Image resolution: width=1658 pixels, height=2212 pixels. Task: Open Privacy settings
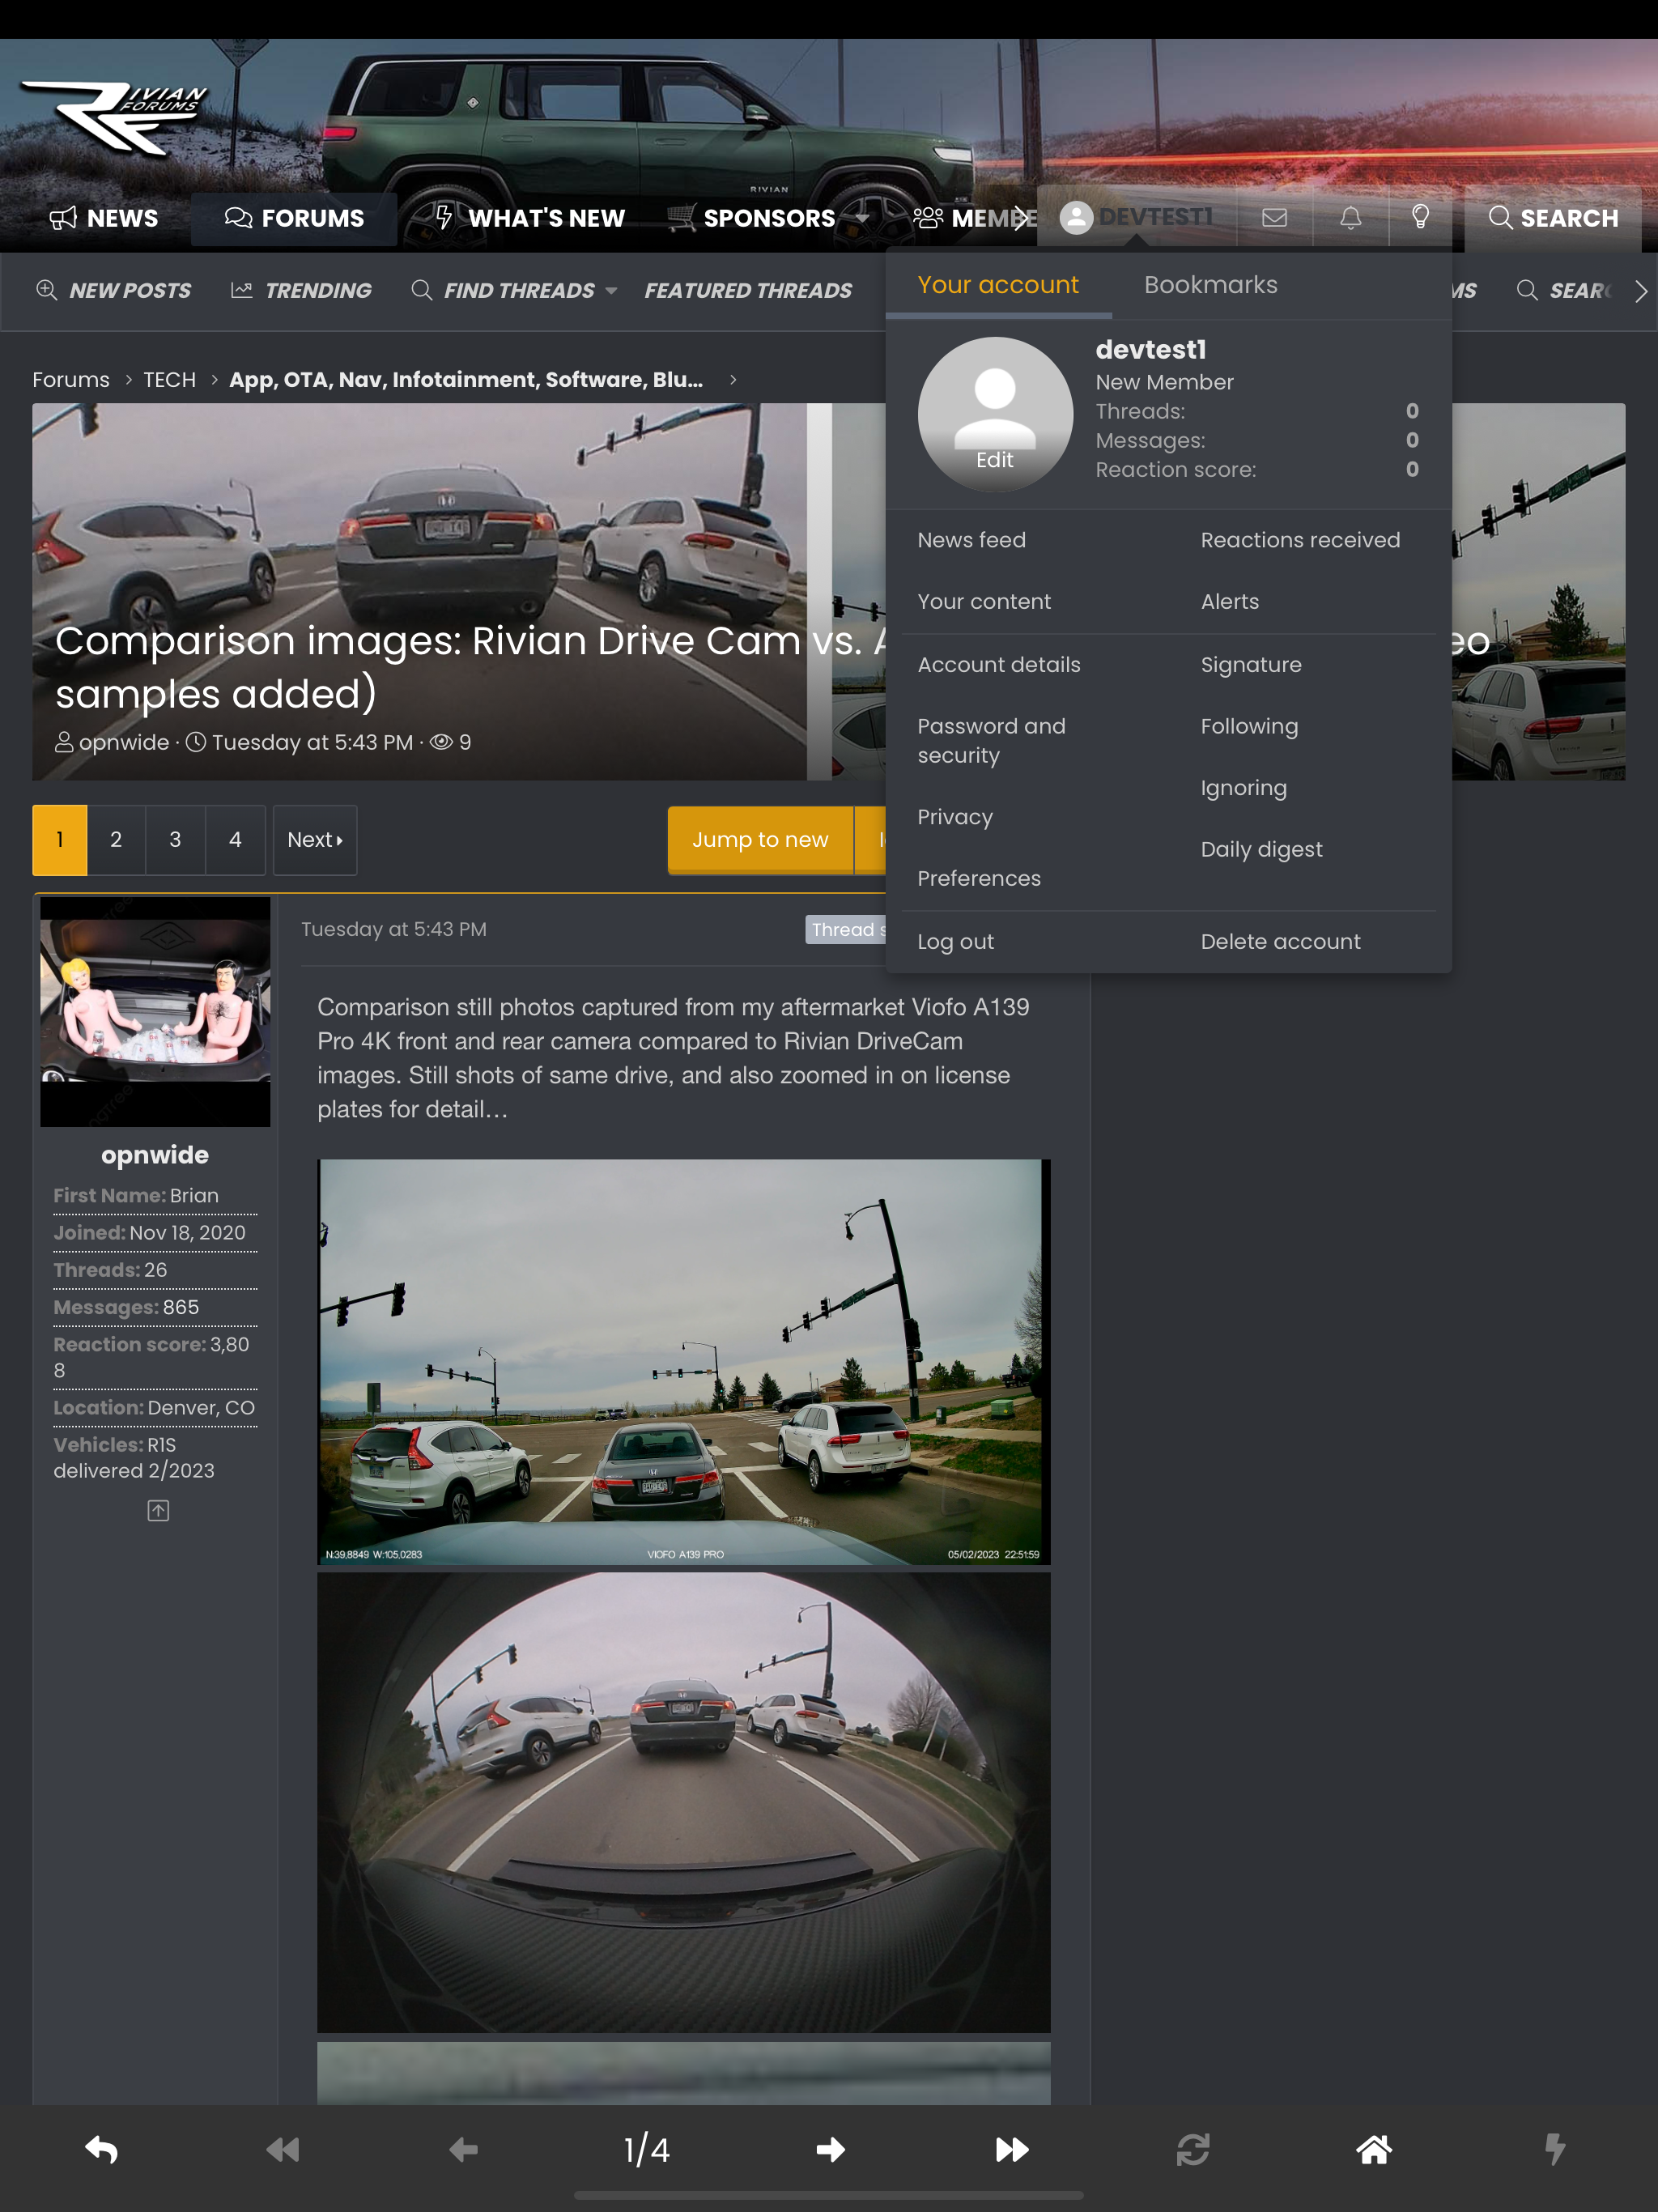click(x=955, y=817)
